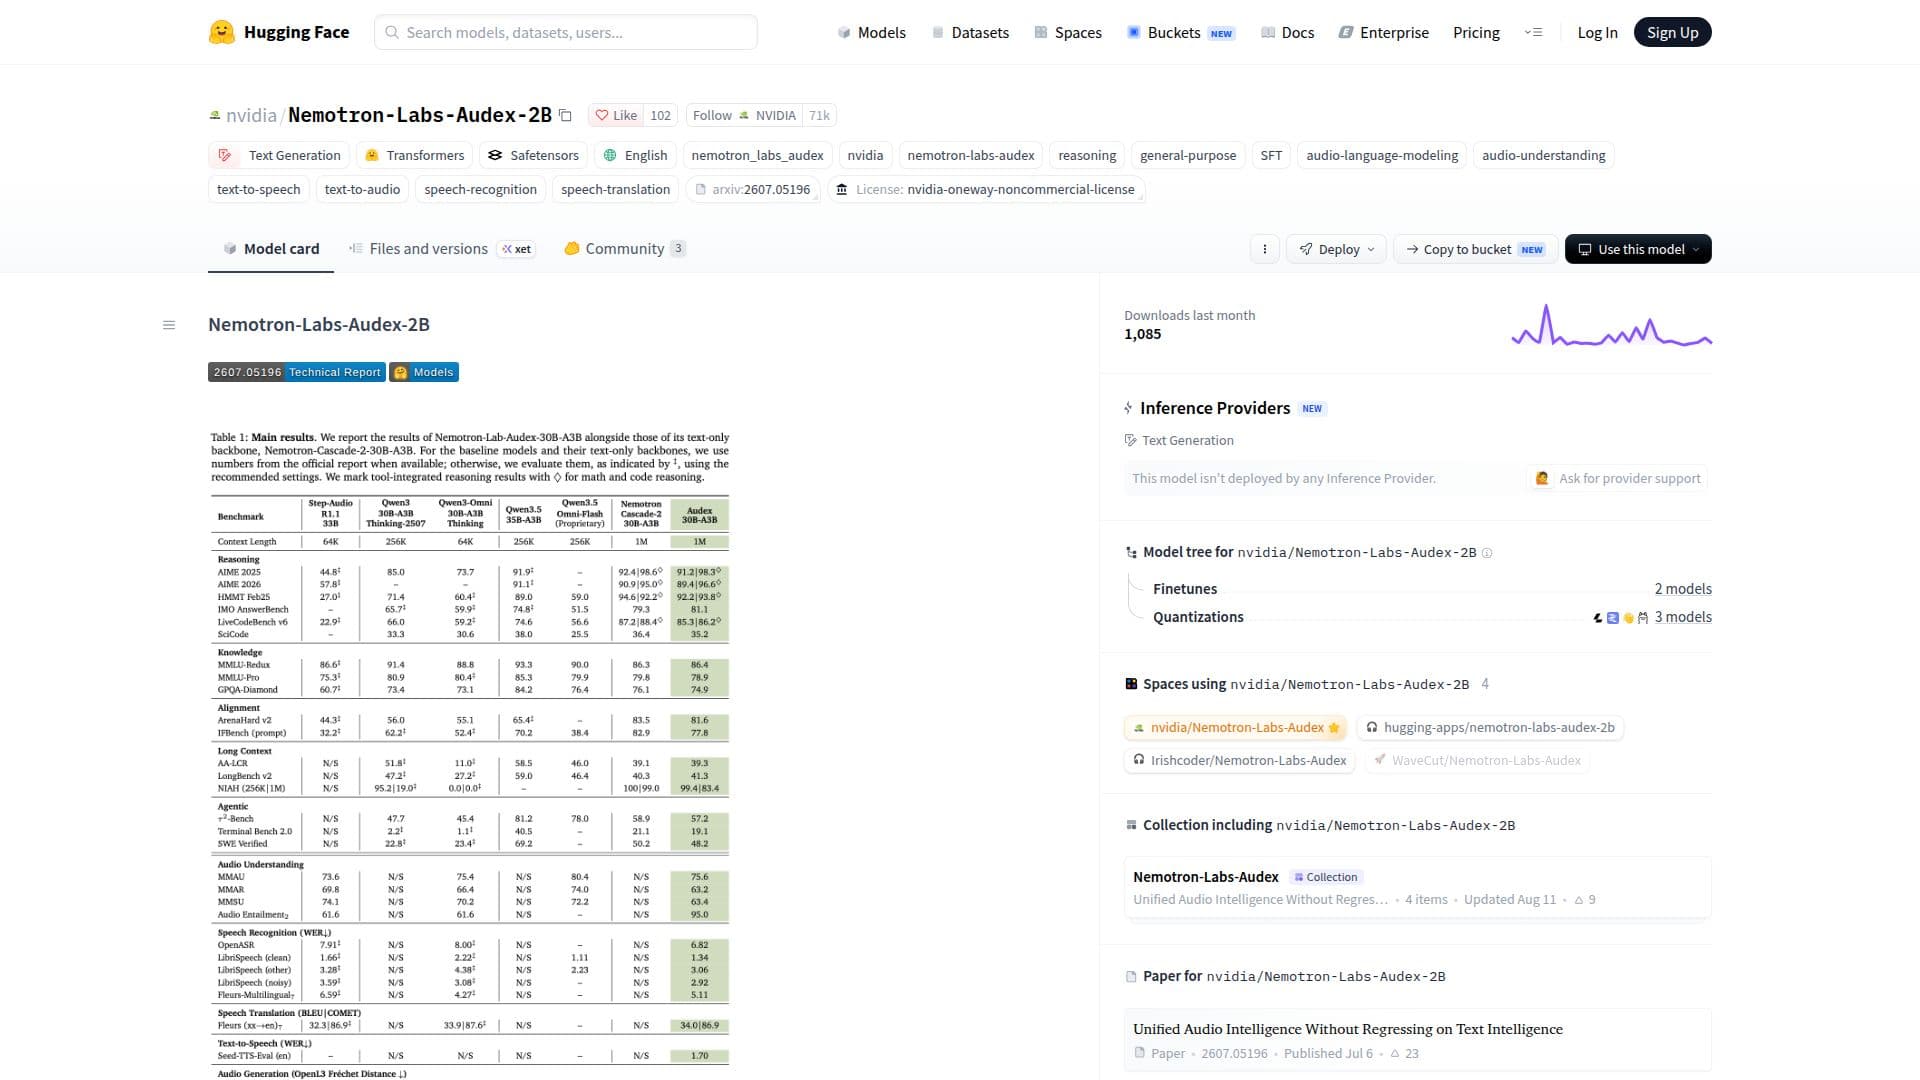Click the Models badge in model card
Image resolution: width=1920 pixels, height=1080 pixels.
[x=424, y=372]
